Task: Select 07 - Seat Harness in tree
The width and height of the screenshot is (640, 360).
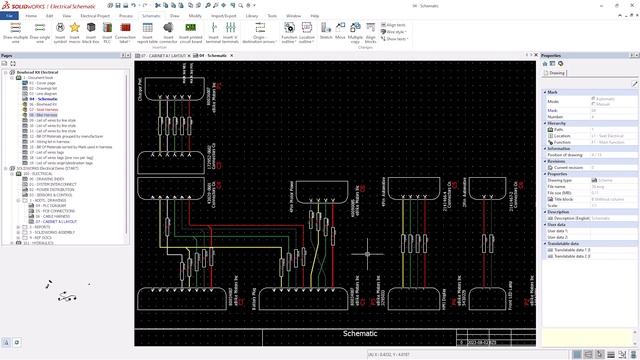Action: tap(43, 109)
